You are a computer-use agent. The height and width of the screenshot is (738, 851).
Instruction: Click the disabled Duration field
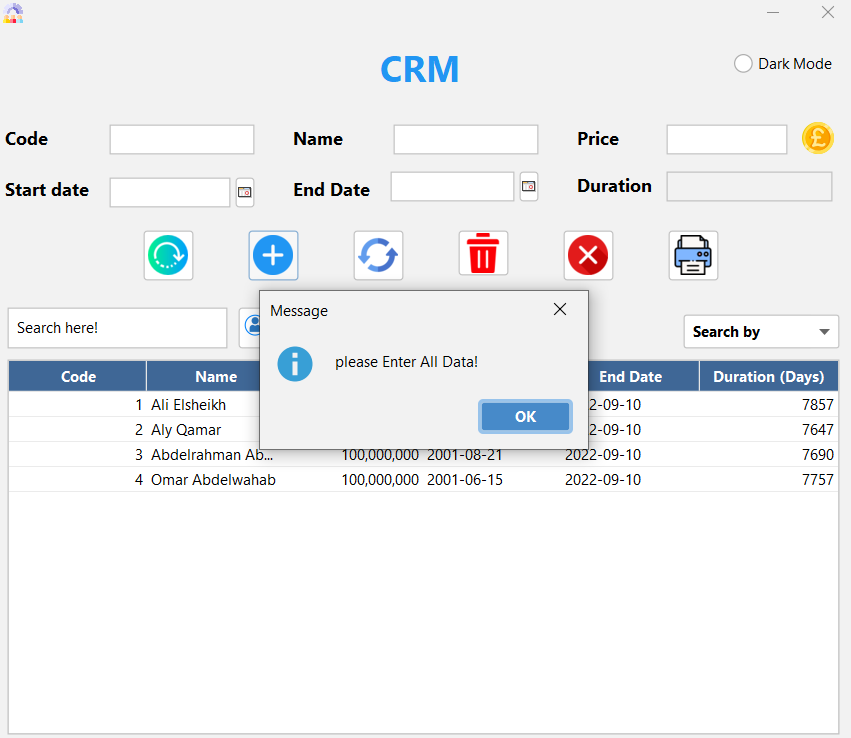pyautogui.click(x=749, y=187)
